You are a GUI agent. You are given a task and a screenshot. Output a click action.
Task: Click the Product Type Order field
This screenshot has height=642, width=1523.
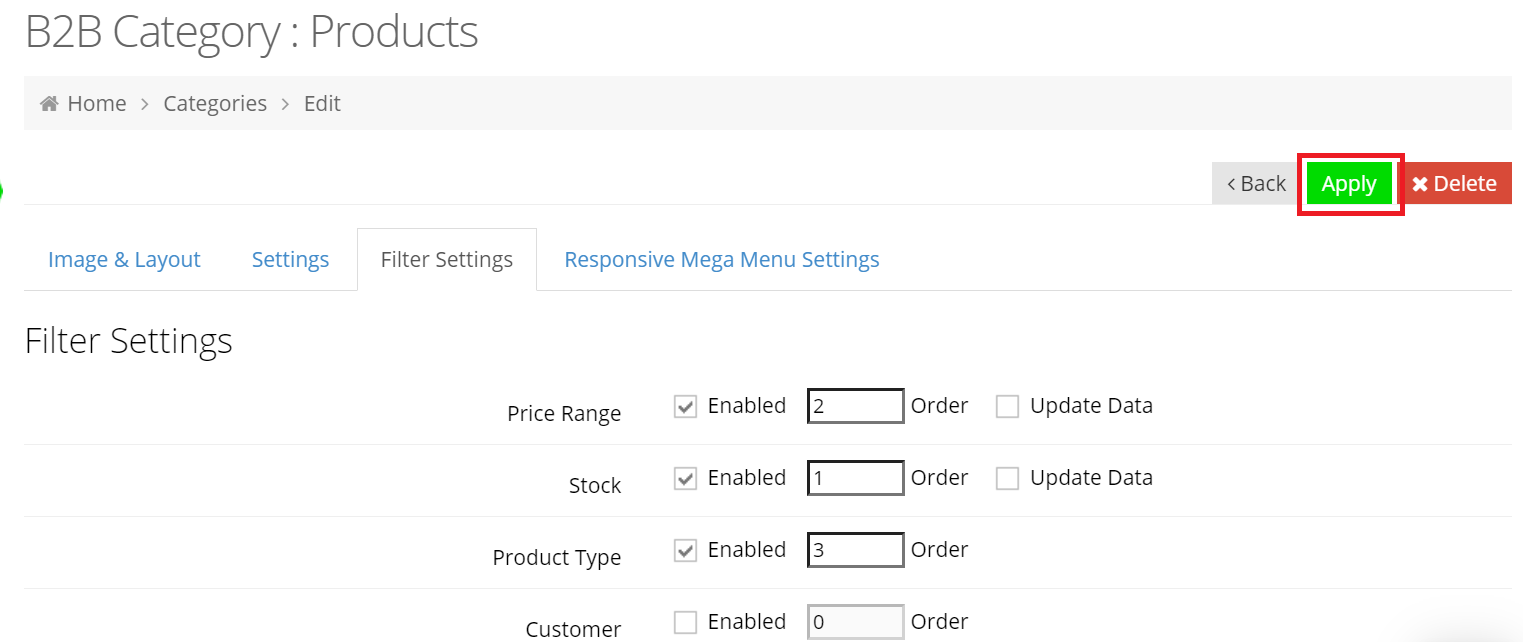(855, 549)
